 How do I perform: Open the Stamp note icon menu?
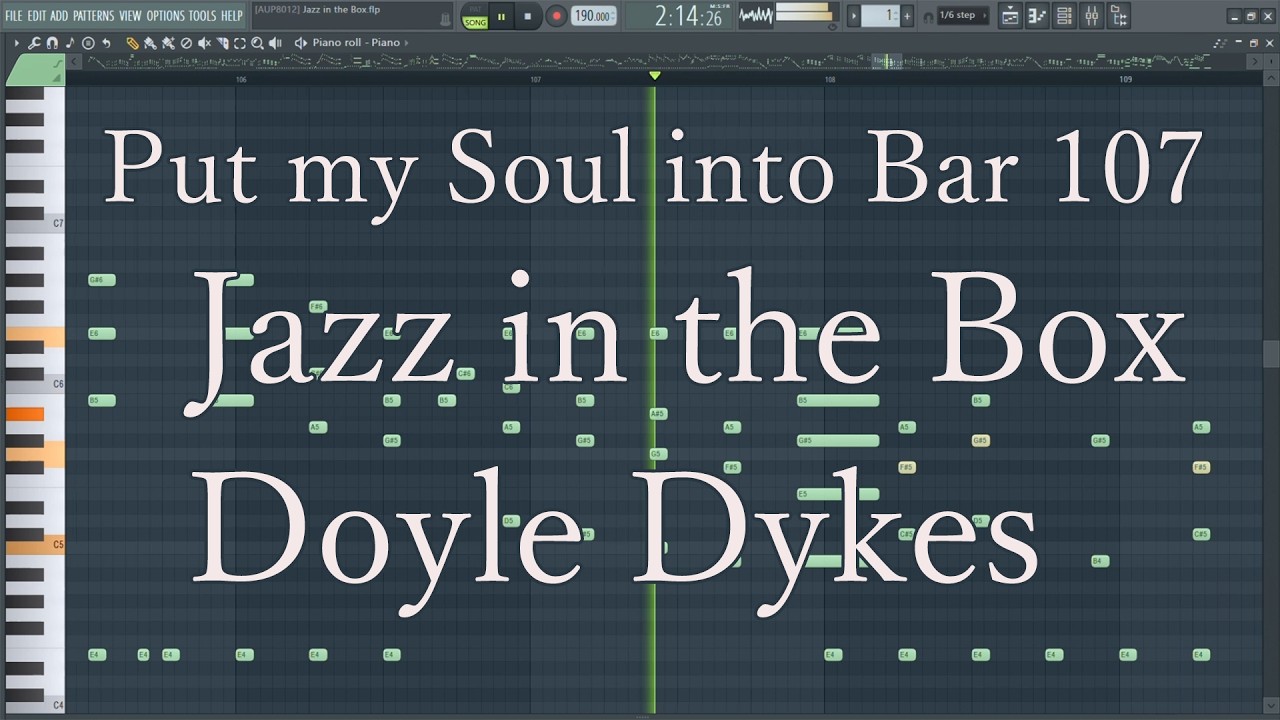pos(69,43)
